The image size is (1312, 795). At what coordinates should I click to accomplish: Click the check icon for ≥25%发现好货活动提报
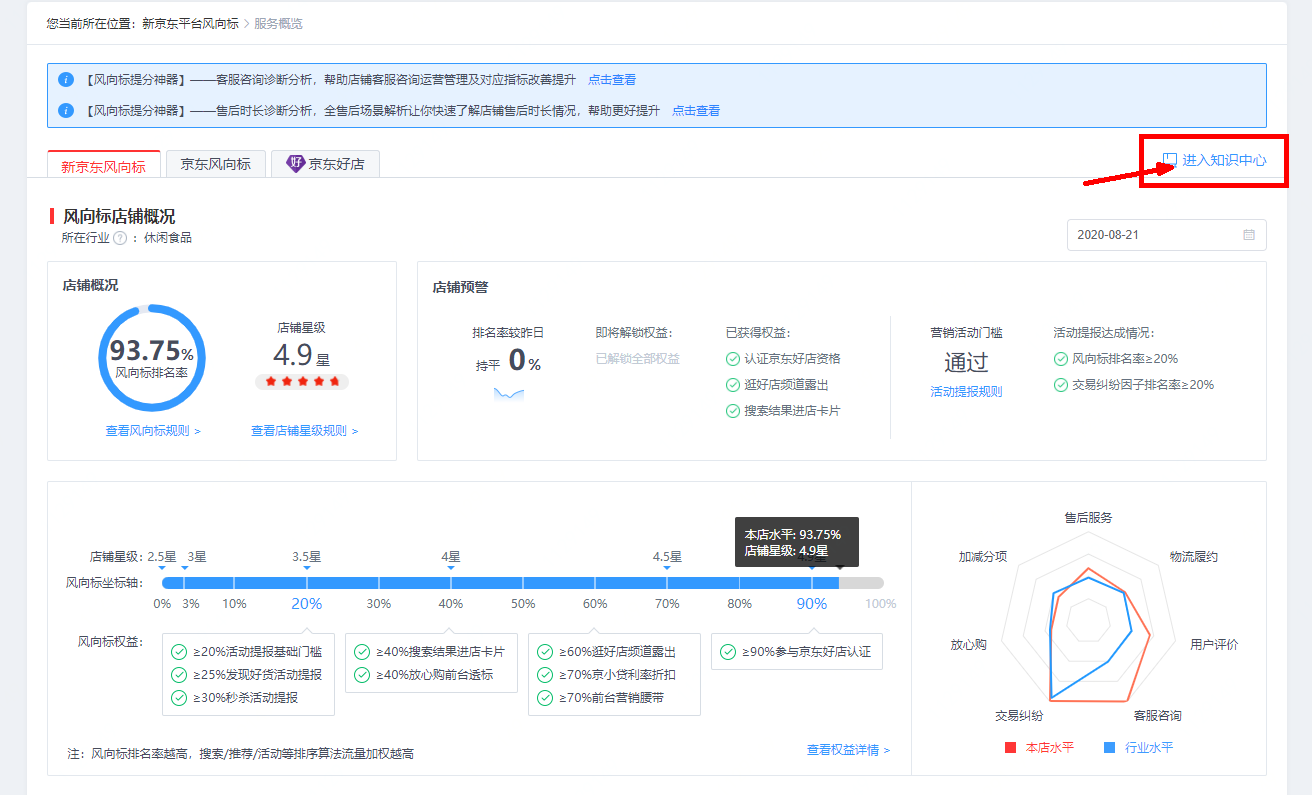coord(179,675)
